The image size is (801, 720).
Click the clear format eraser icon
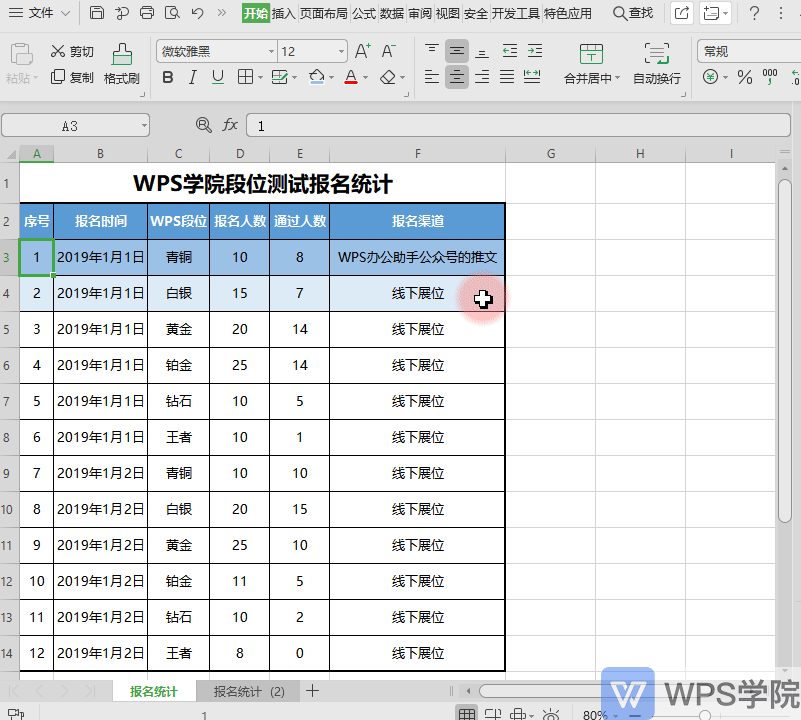tap(388, 77)
